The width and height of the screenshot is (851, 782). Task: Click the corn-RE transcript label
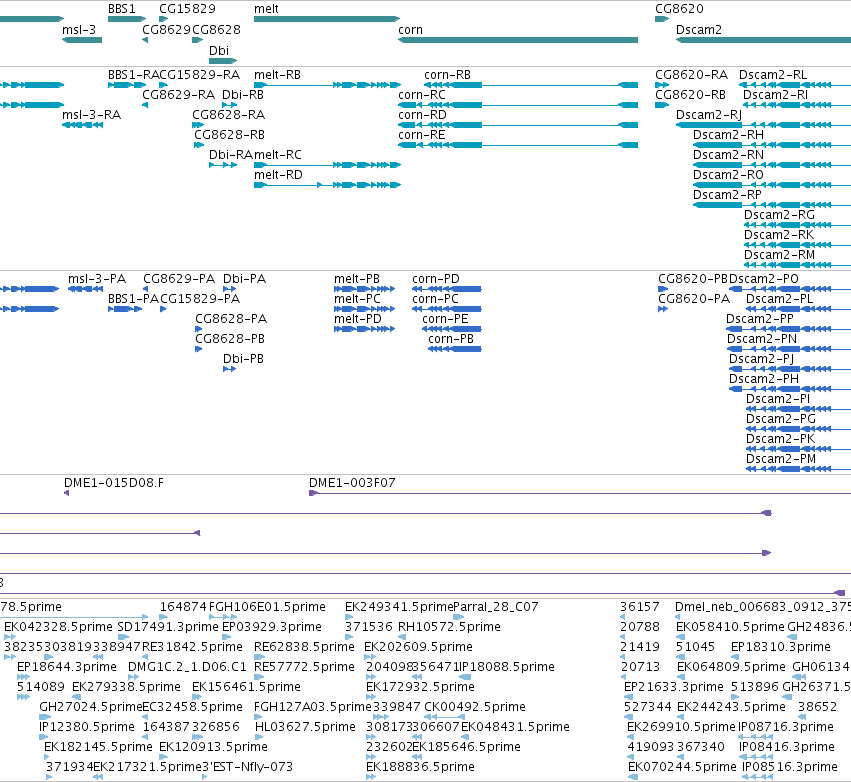[422, 135]
